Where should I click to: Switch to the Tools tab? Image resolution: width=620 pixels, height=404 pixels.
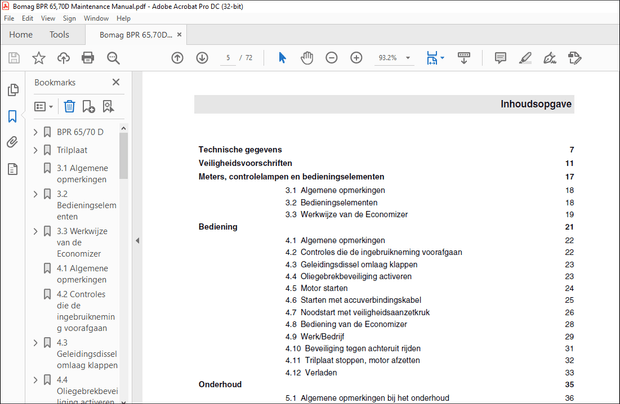59,35
